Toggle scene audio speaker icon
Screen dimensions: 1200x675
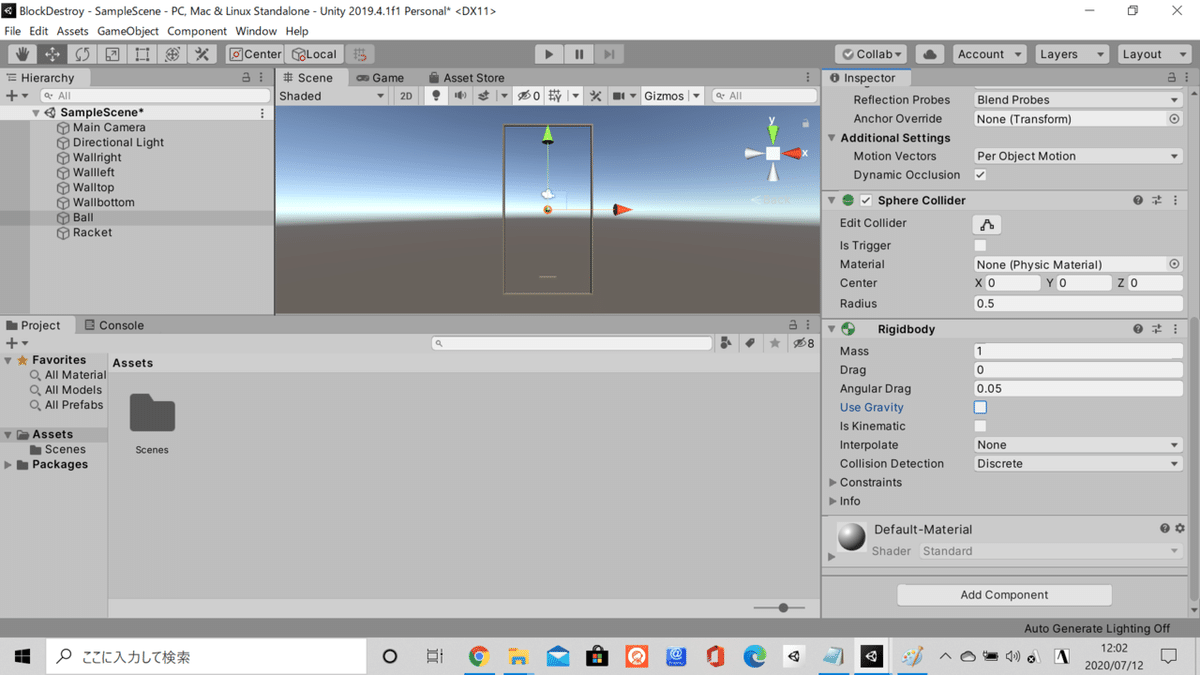(460, 96)
